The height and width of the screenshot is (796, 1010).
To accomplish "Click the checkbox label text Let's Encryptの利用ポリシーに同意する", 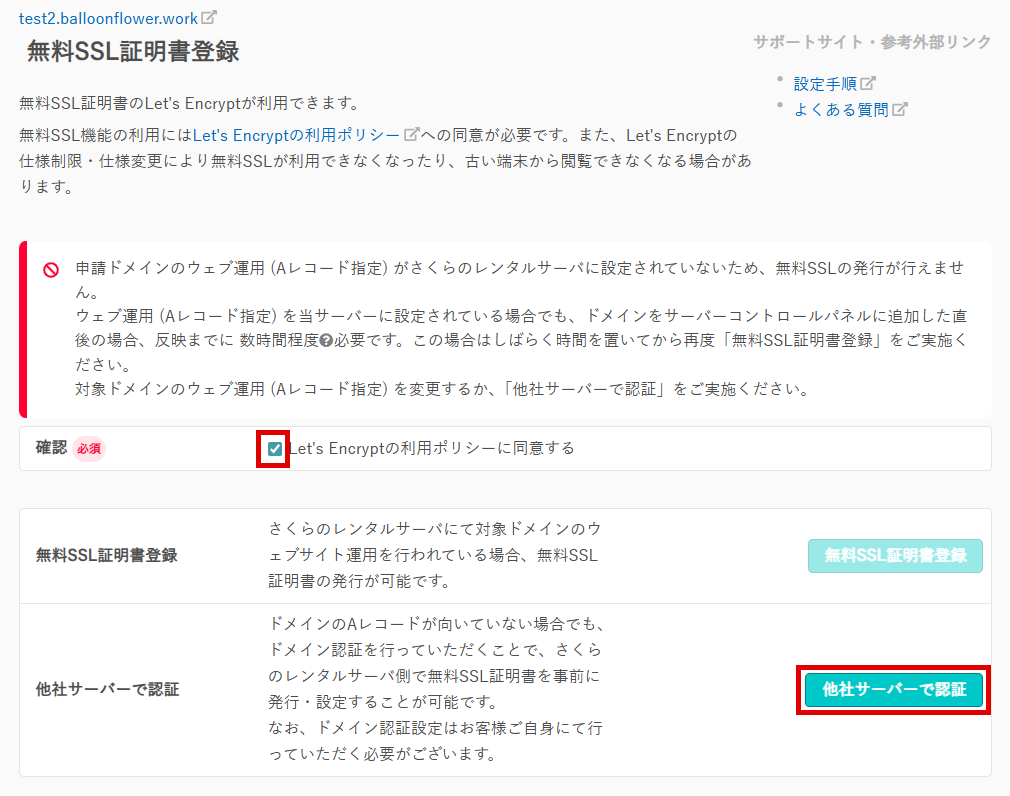I will click(431, 449).
